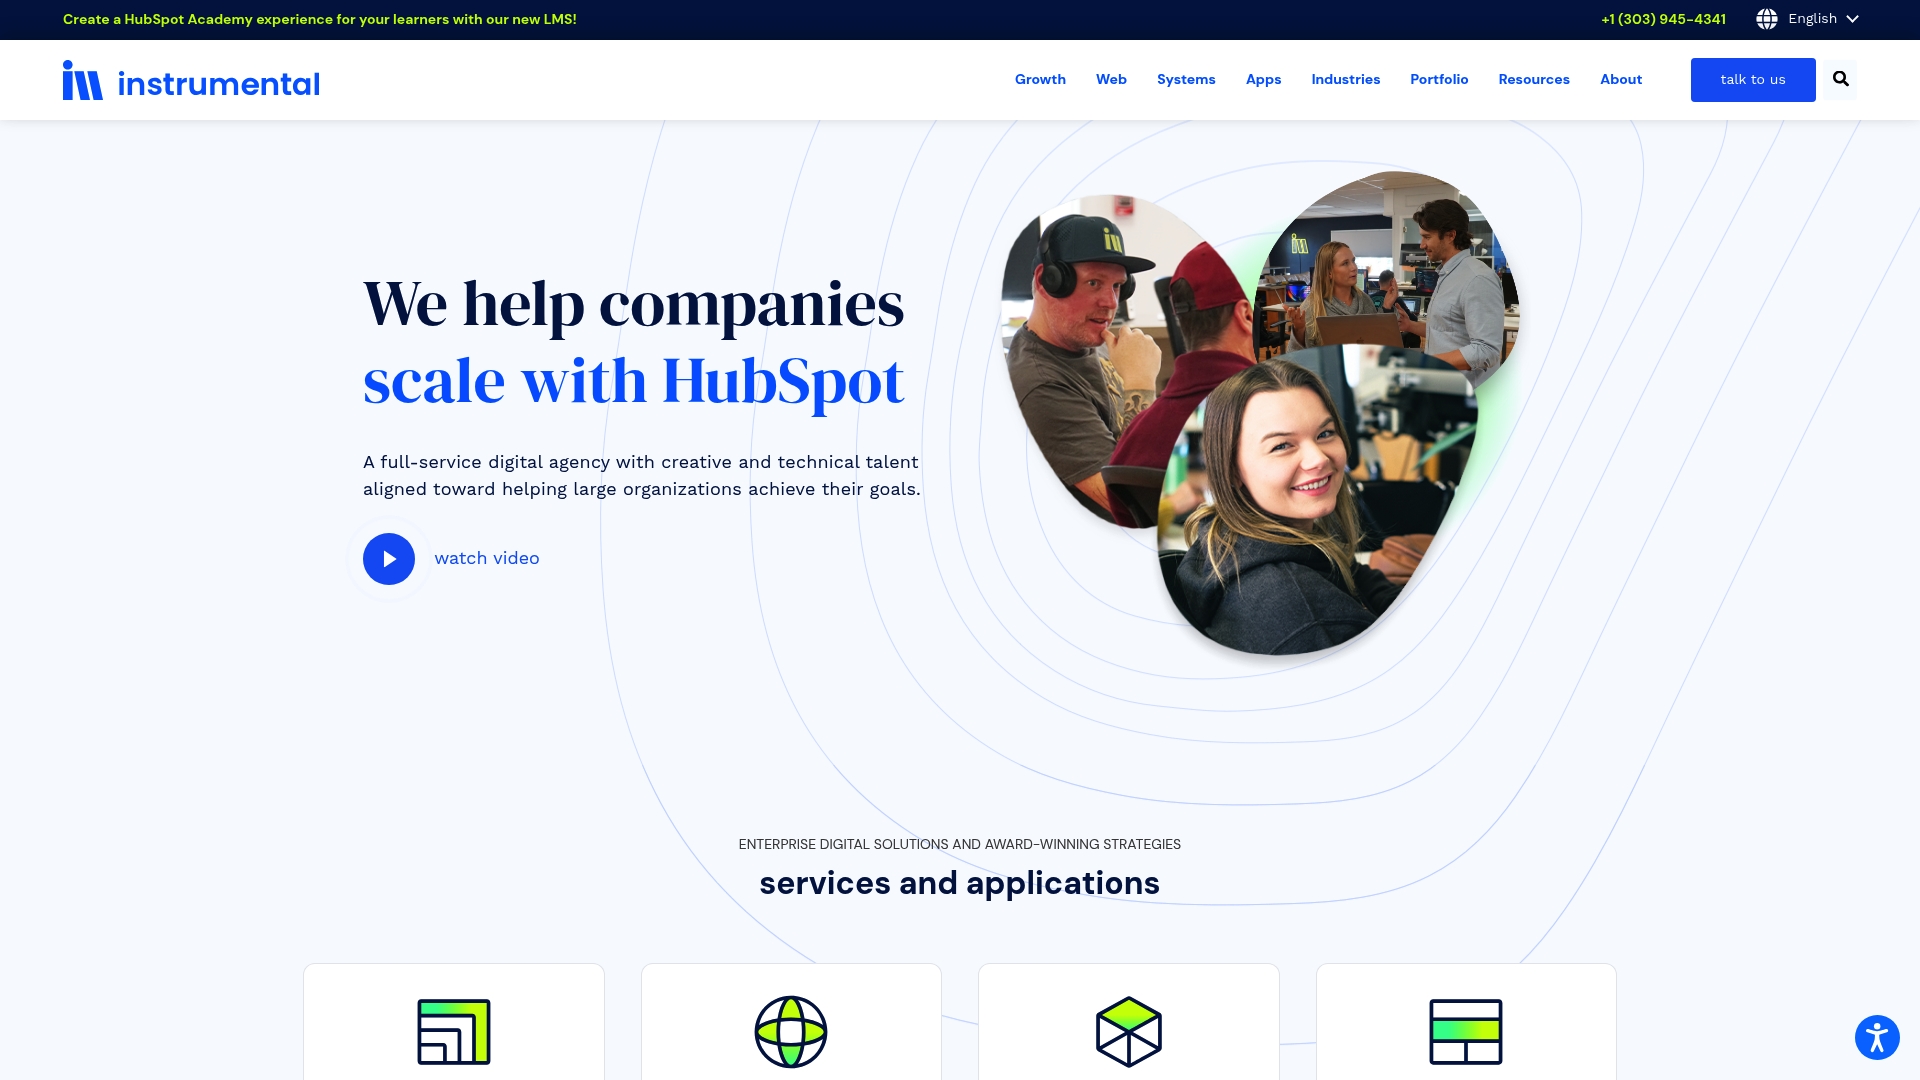This screenshot has height=1080, width=1920.
Task: Open the site search
Action: click(1840, 79)
